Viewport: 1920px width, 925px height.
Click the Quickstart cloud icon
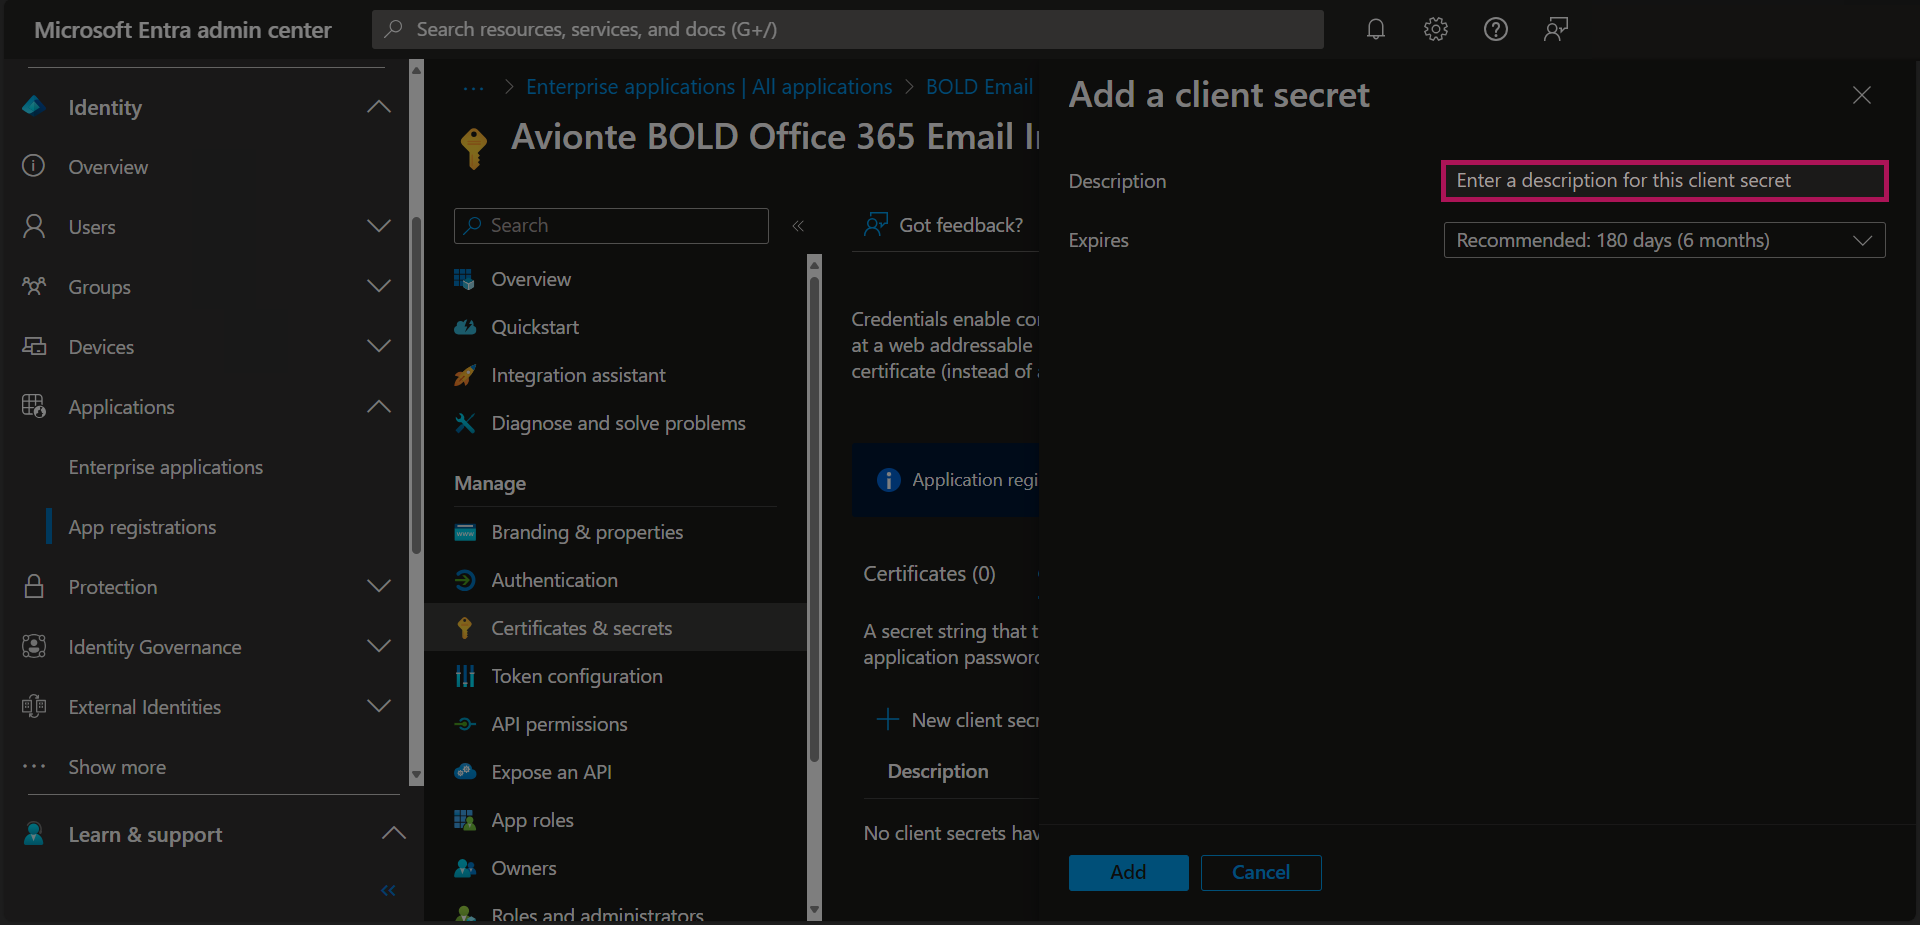point(465,327)
